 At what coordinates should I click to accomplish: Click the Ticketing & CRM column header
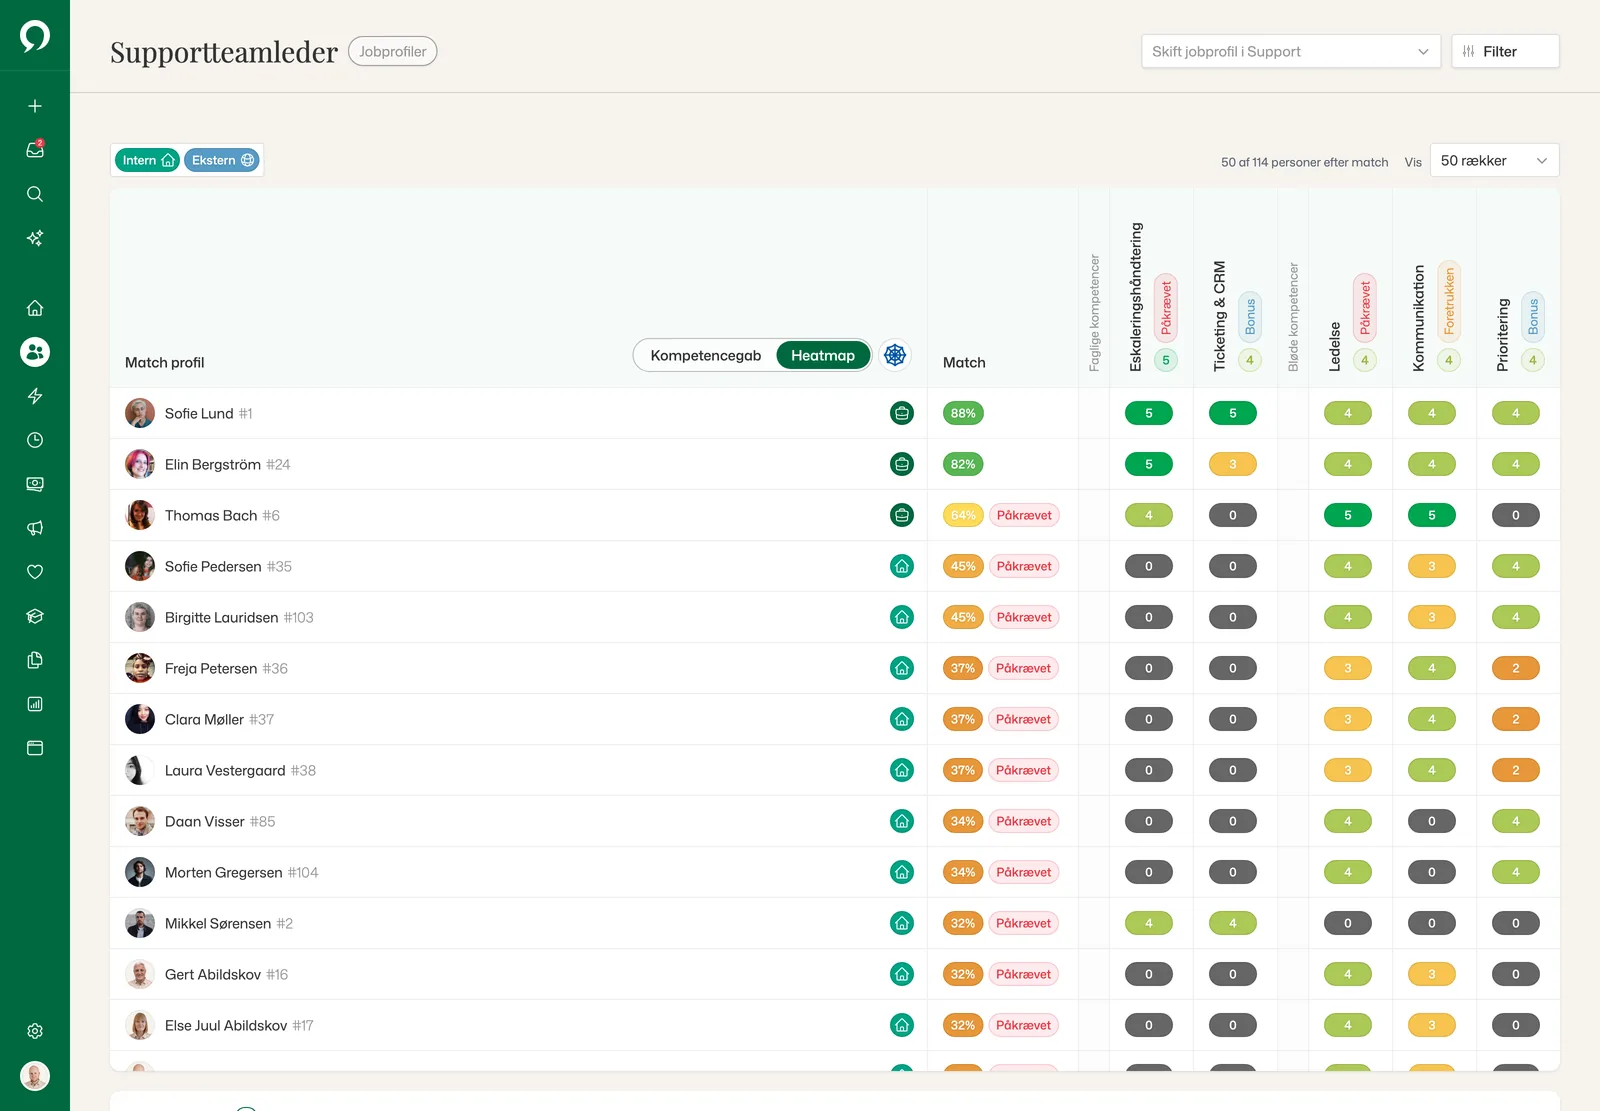coord(1220,316)
